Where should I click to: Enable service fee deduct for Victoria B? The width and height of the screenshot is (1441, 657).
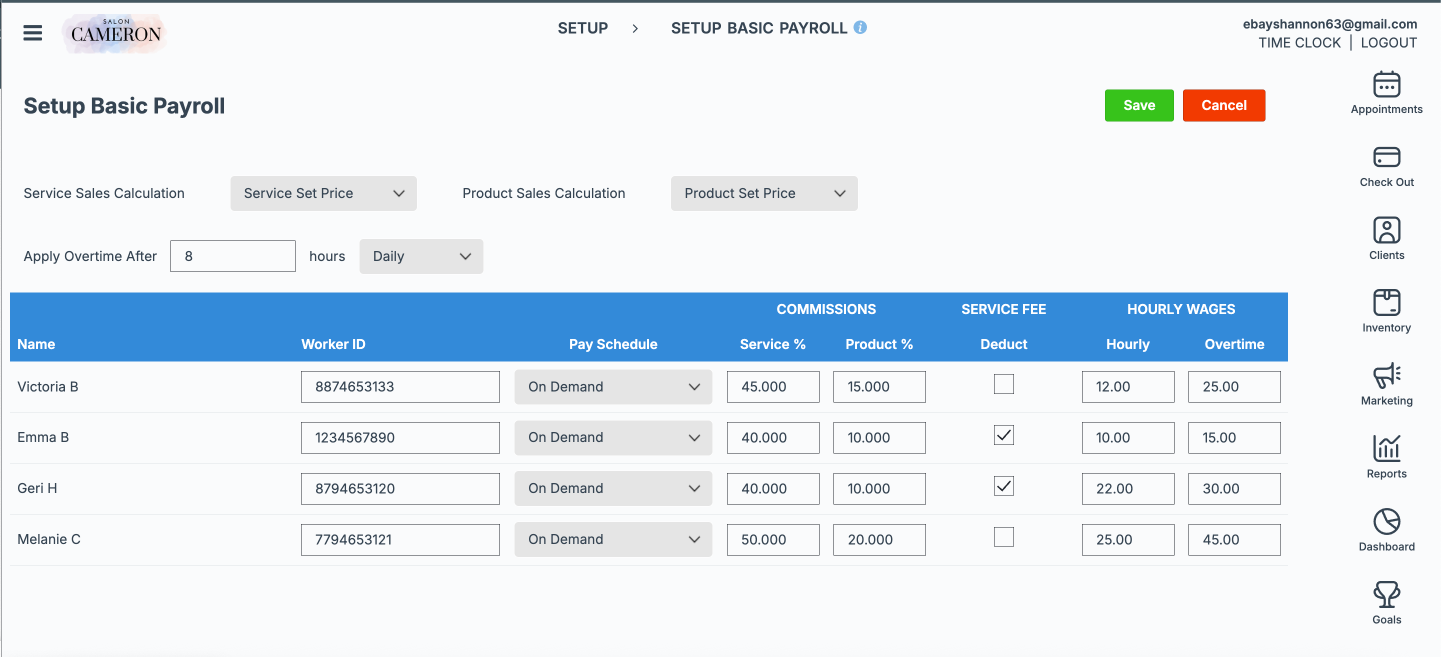(1003, 385)
